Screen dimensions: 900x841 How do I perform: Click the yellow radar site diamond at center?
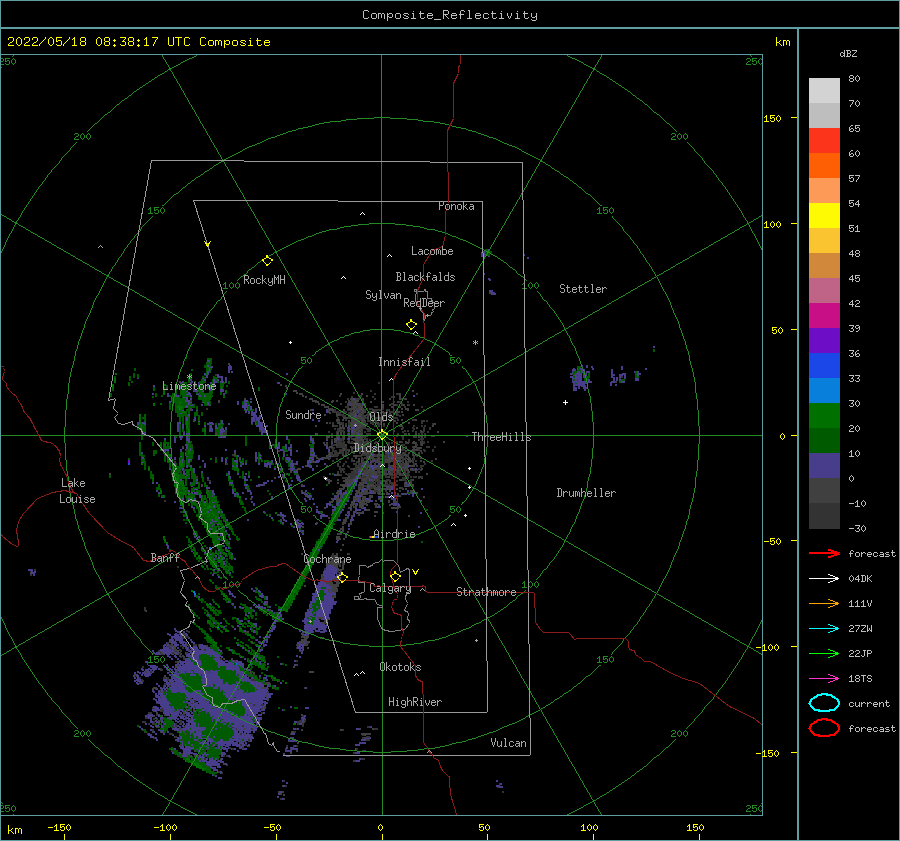coord(382,435)
